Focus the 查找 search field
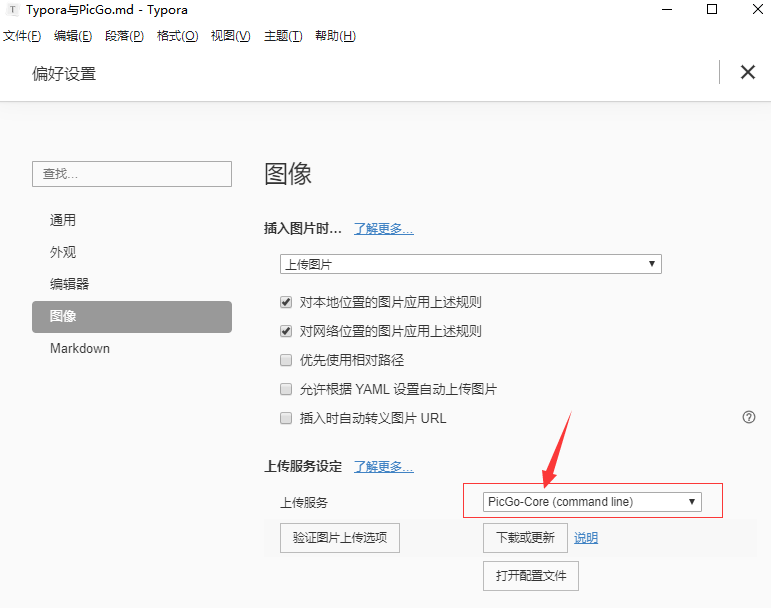The height and width of the screenshot is (608, 771). coord(132,174)
